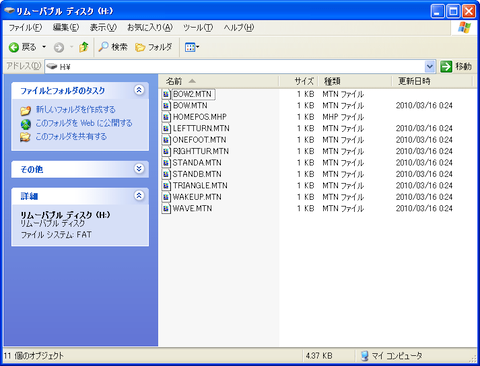Collapse the Details (詳細) panel
This screenshot has width=480, height=366.
[139, 196]
